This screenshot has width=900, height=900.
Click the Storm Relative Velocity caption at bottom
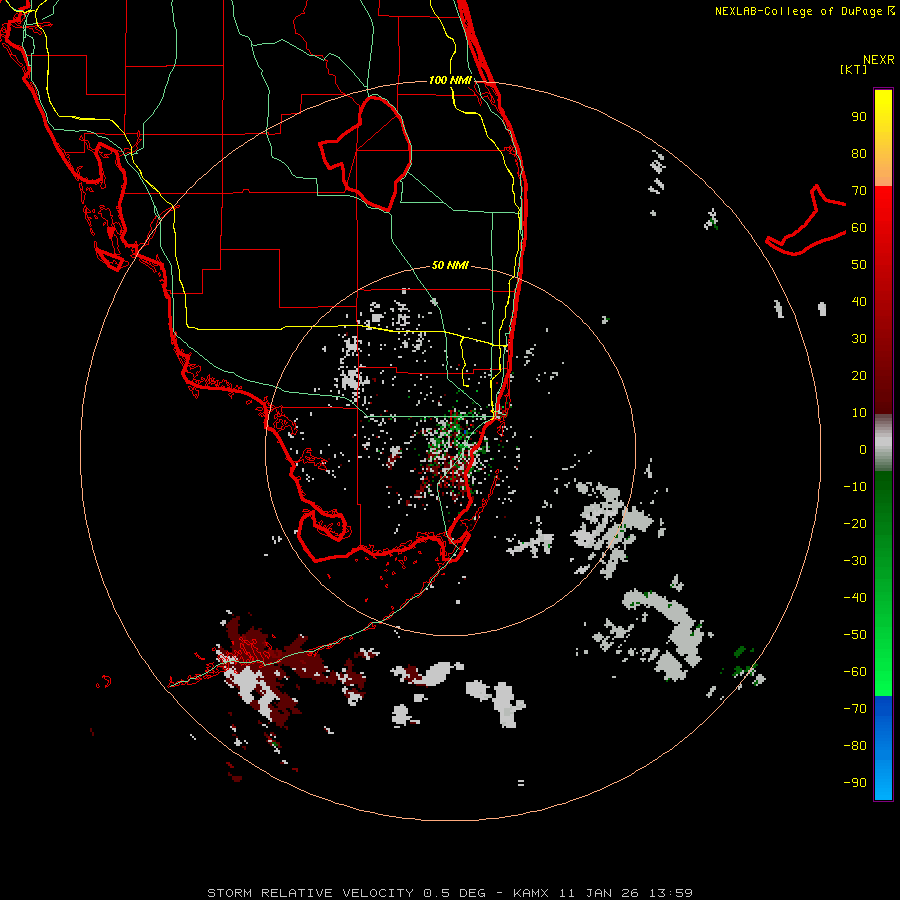point(450,893)
